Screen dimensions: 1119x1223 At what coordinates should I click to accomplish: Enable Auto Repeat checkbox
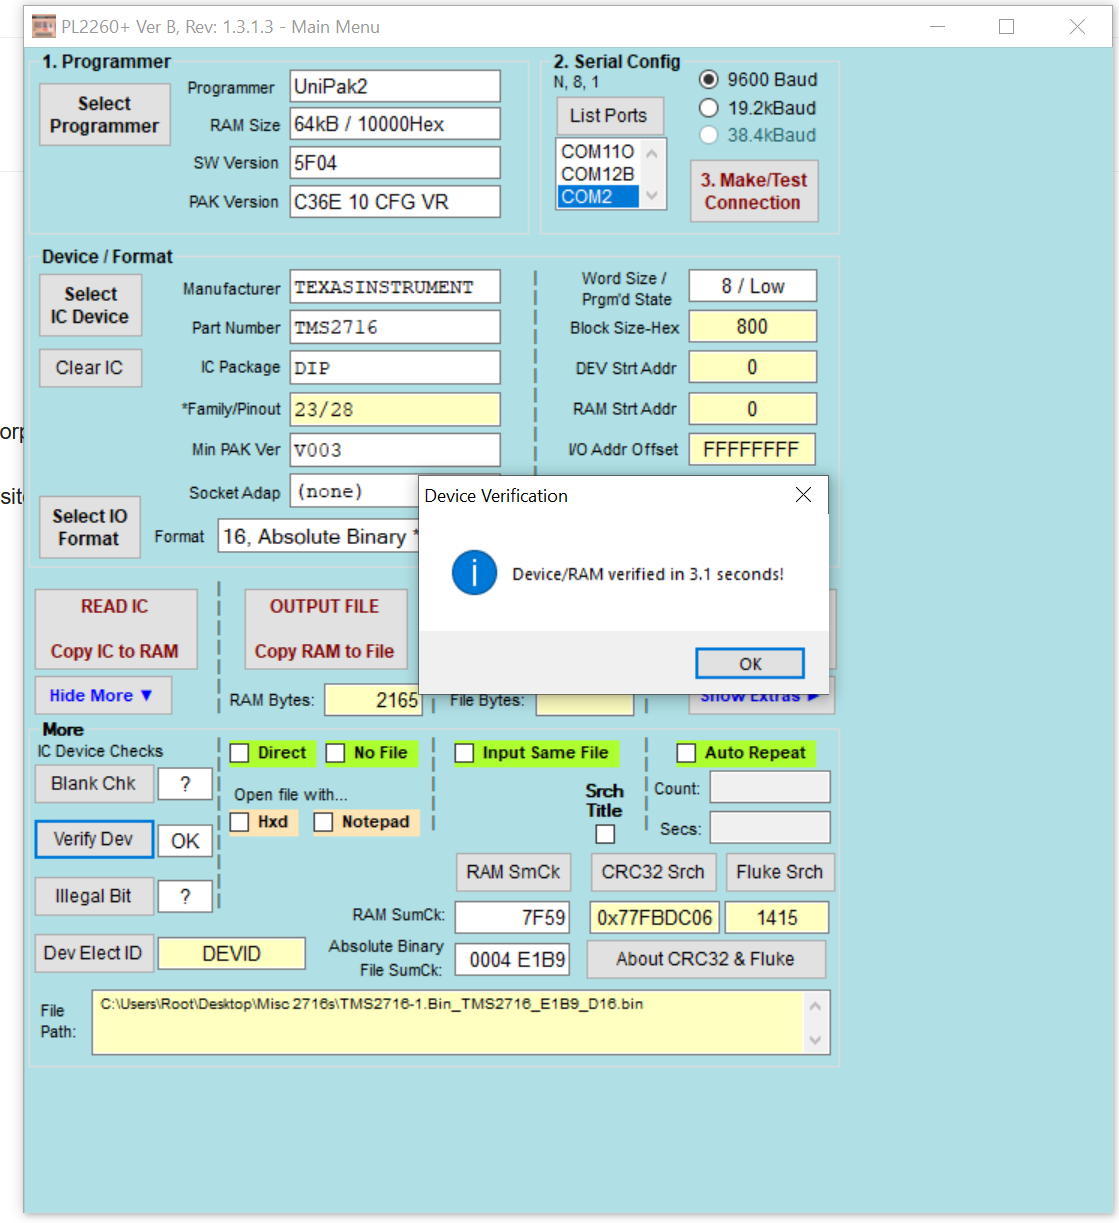click(686, 753)
